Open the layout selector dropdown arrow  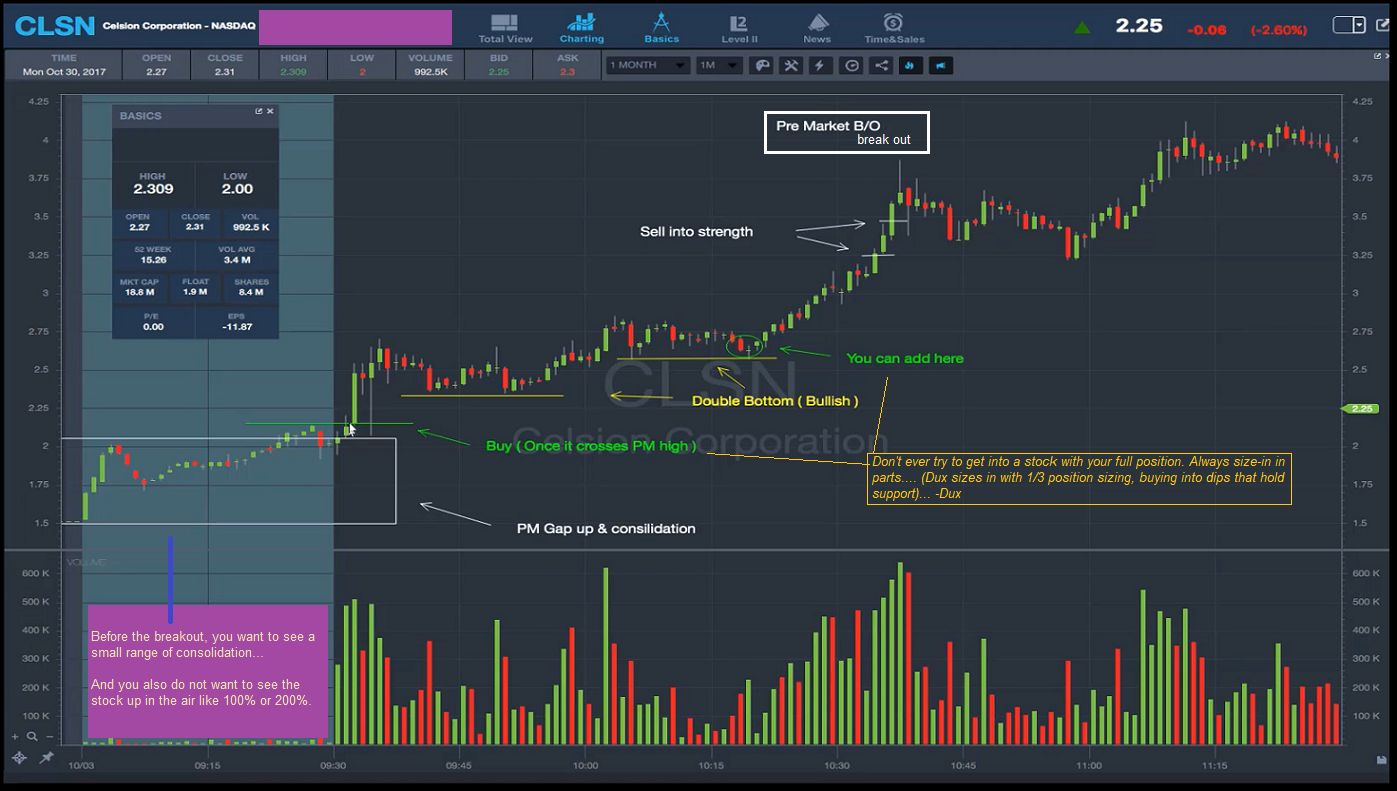click(x=1358, y=25)
